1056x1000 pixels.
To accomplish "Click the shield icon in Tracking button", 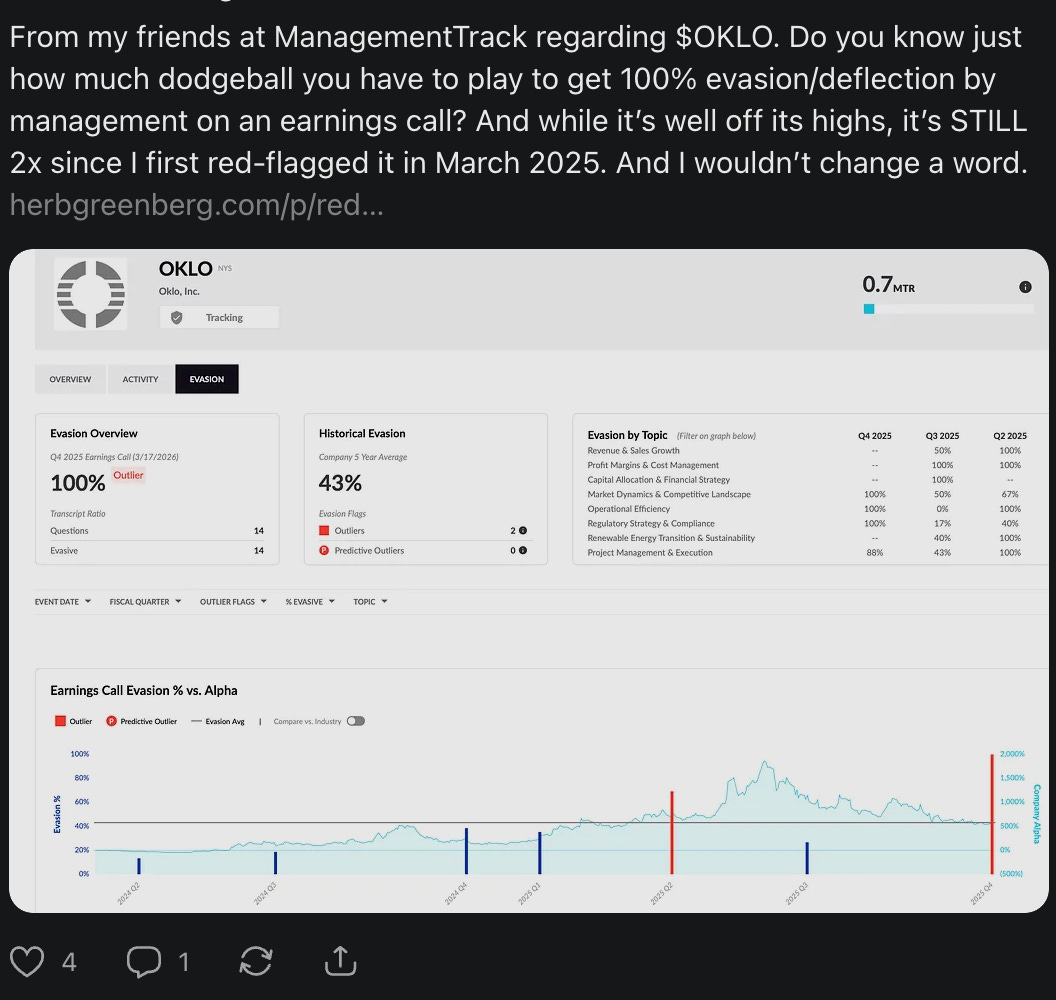I will tap(176, 317).
